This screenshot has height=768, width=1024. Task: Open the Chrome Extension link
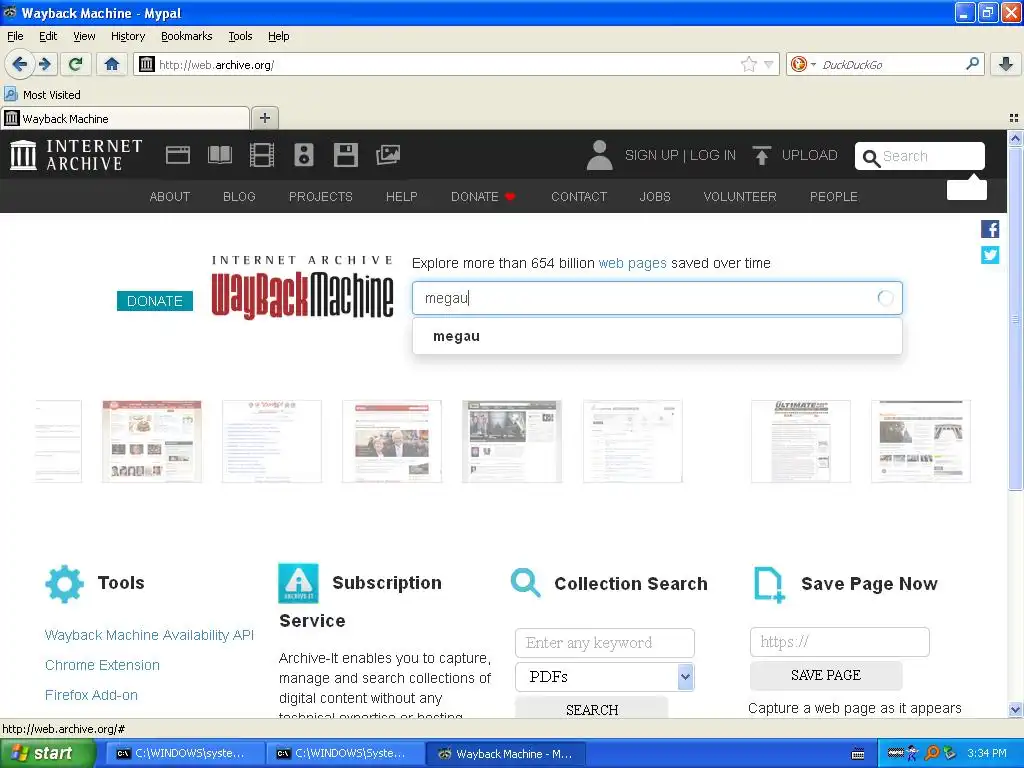102,665
